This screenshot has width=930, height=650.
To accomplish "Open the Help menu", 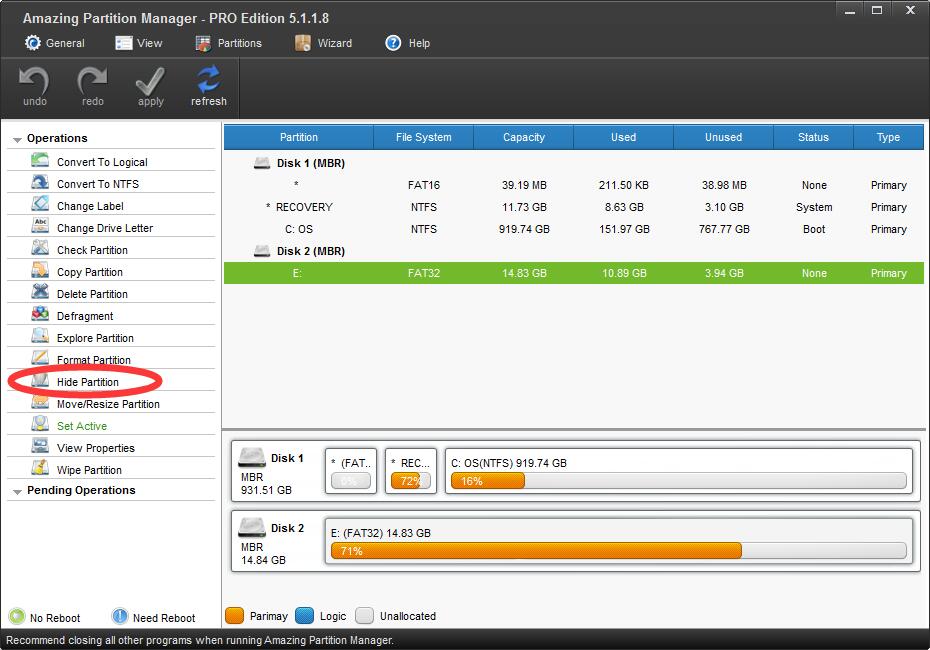I will click(x=407, y=43).
